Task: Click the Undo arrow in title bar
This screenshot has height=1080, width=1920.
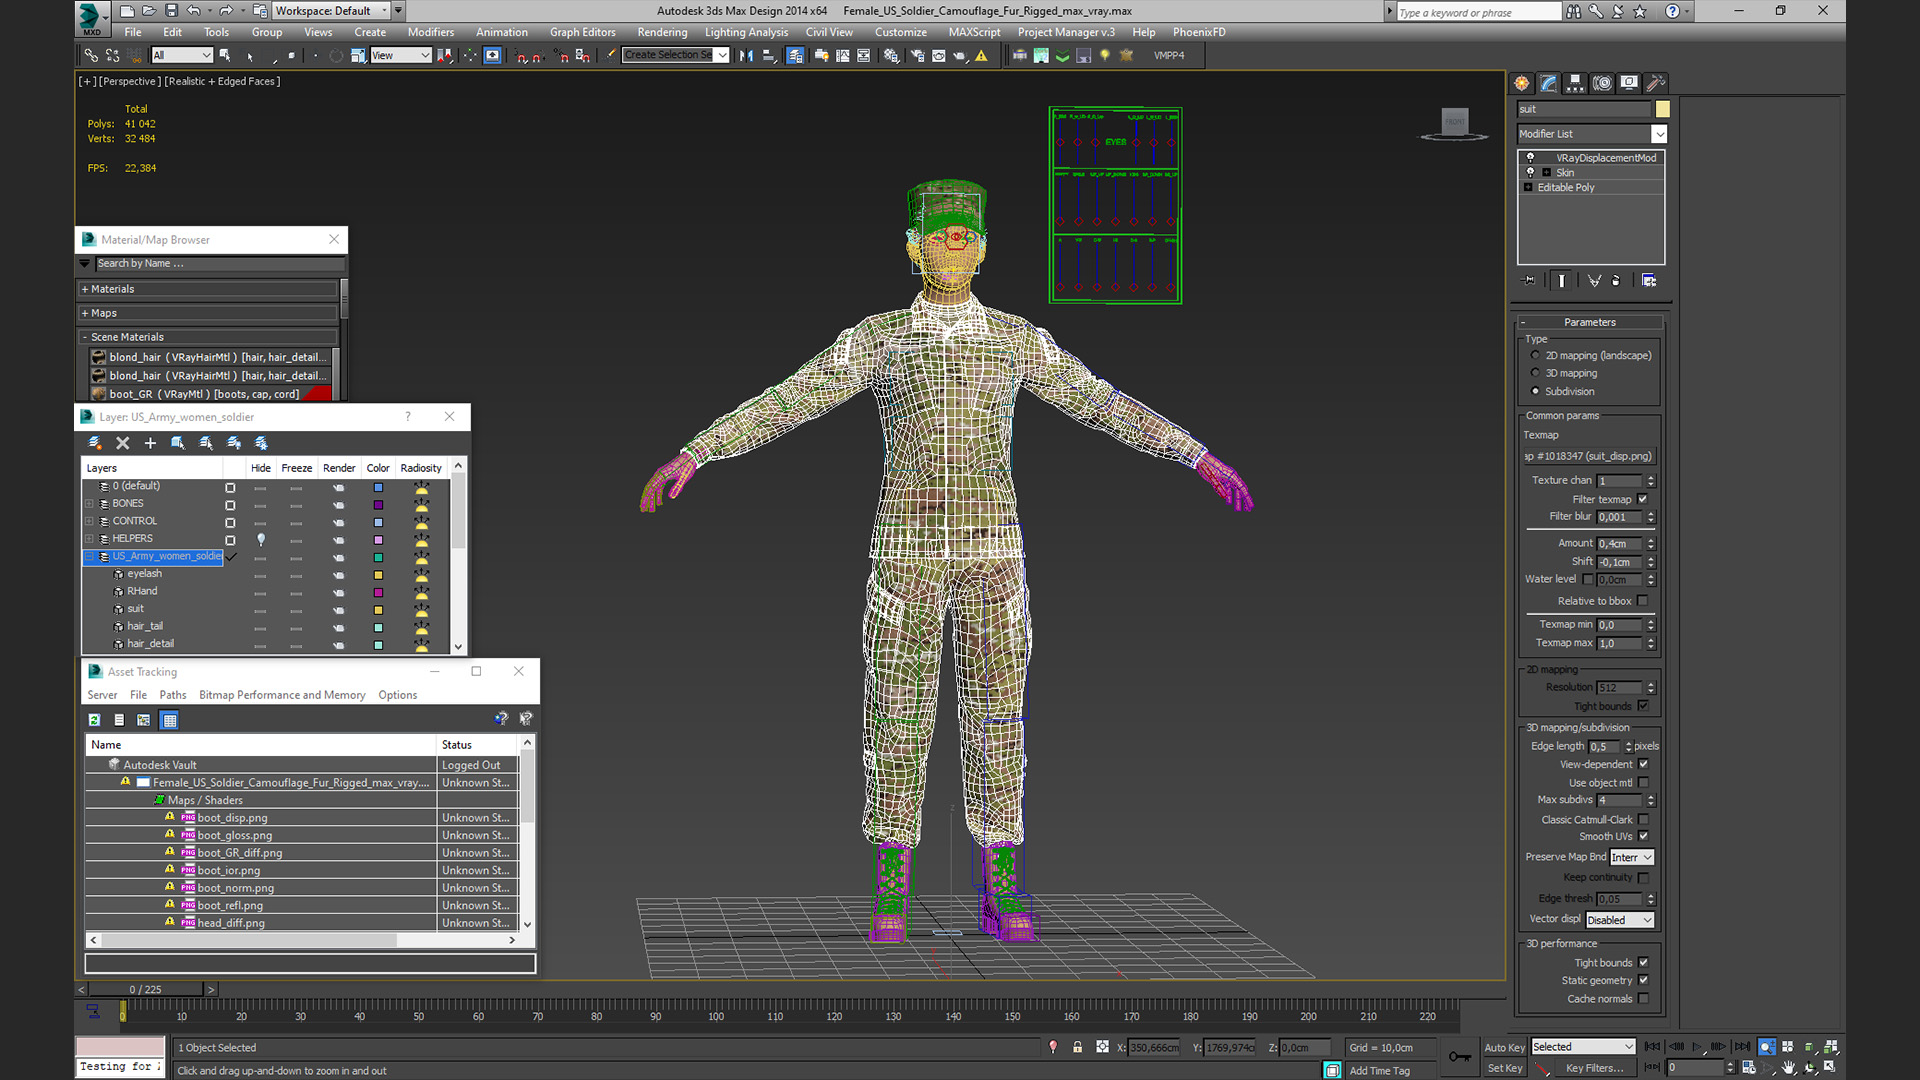Action: (194, 11)
